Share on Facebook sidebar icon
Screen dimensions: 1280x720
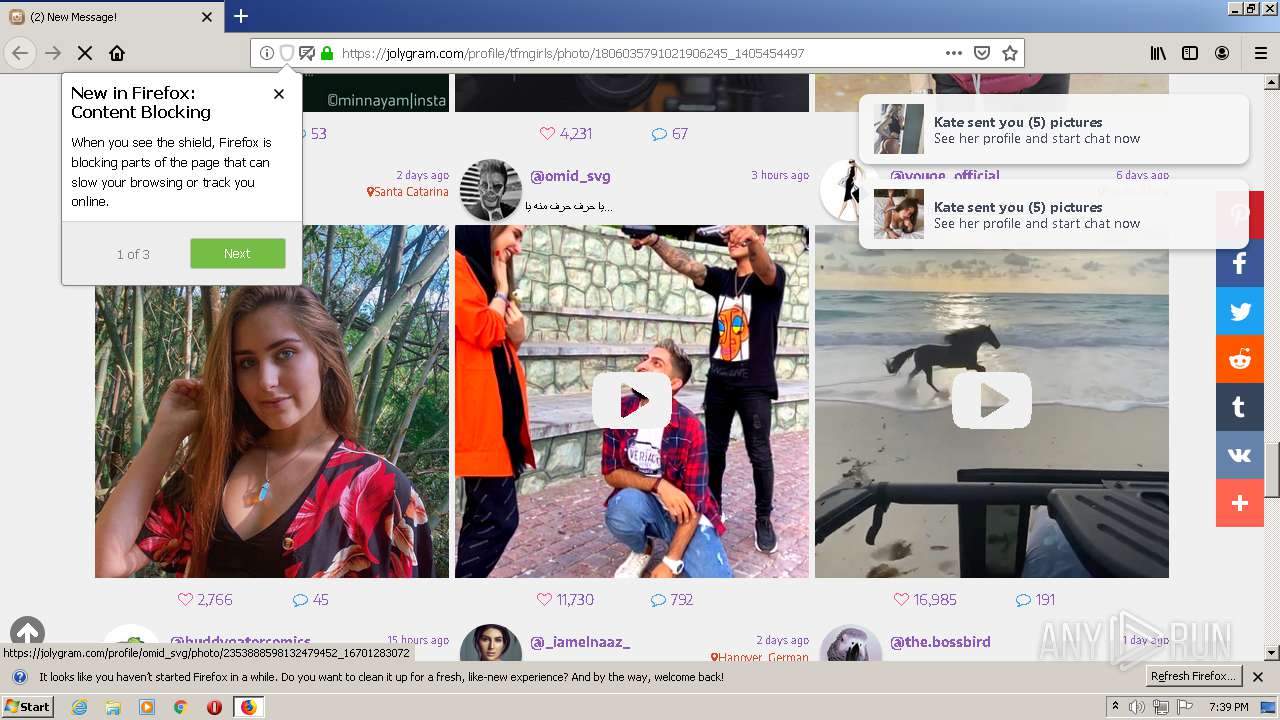click(x=1240, y=264)
